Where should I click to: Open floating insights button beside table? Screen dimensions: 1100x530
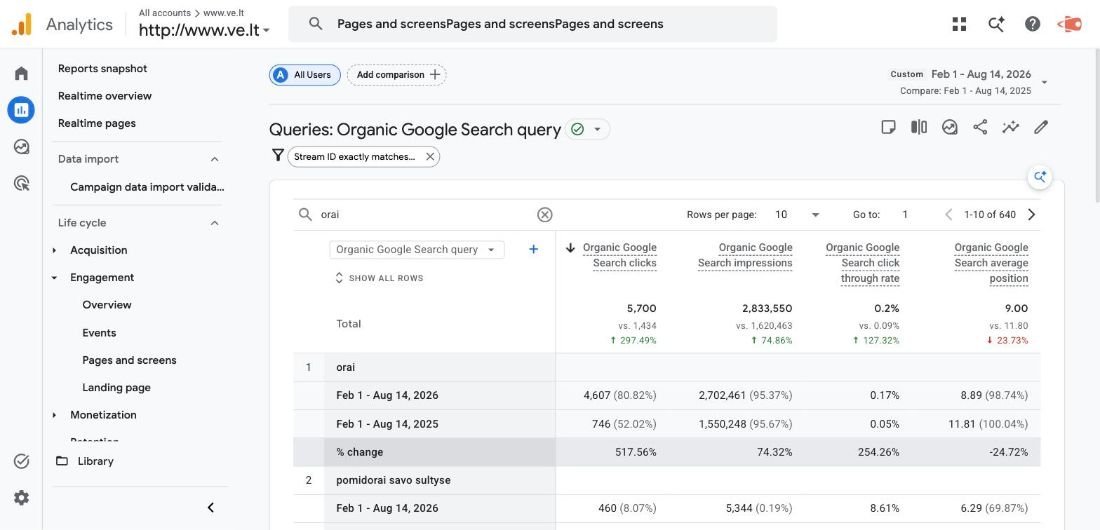click(x=1040, y=176)
